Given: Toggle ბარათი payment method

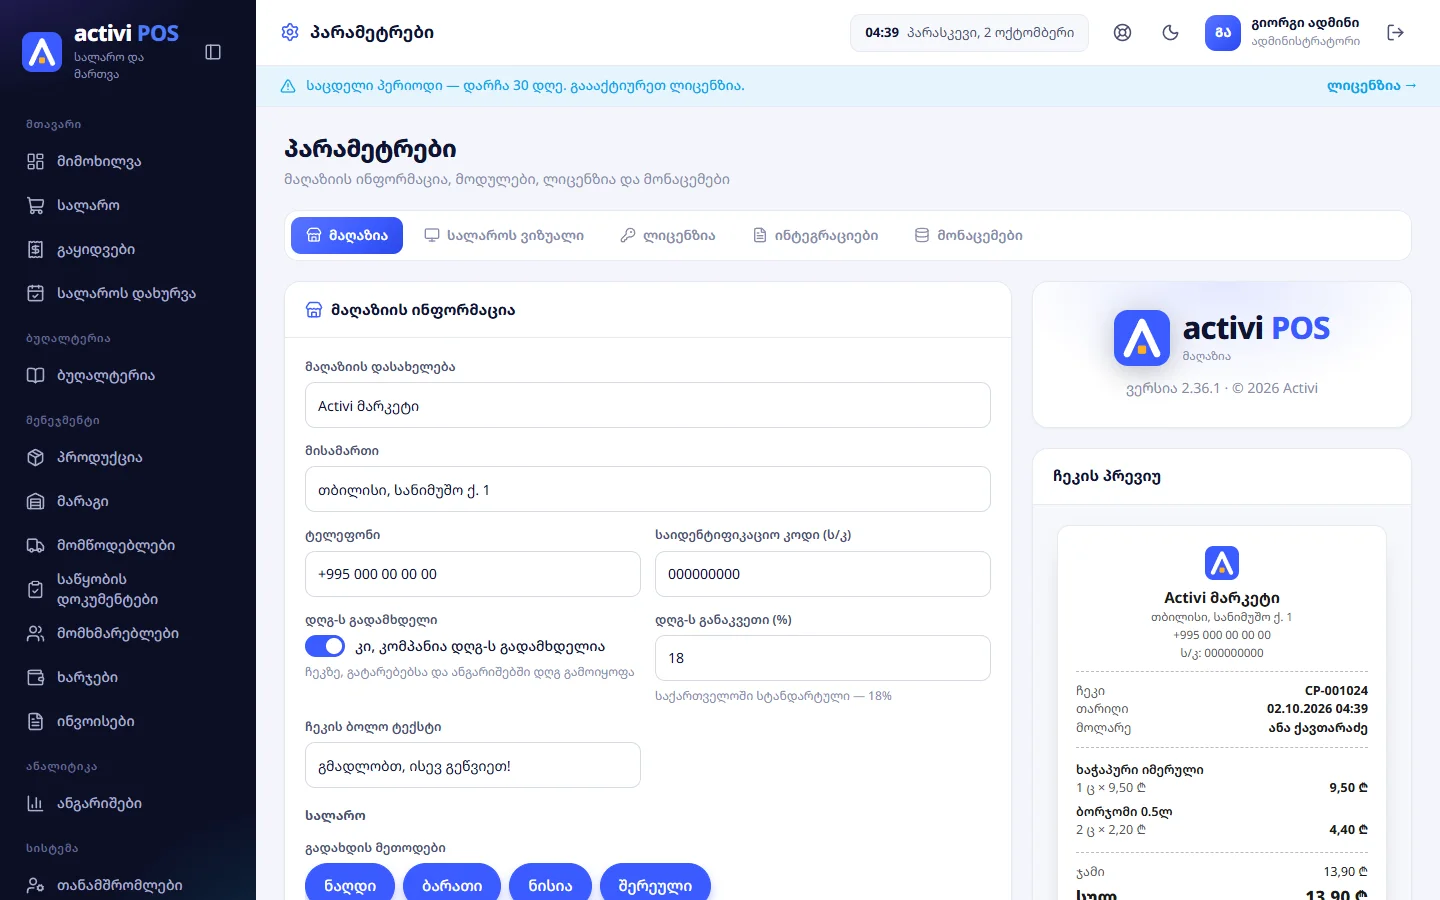Looking at the screenshot, I should [452, 885].
